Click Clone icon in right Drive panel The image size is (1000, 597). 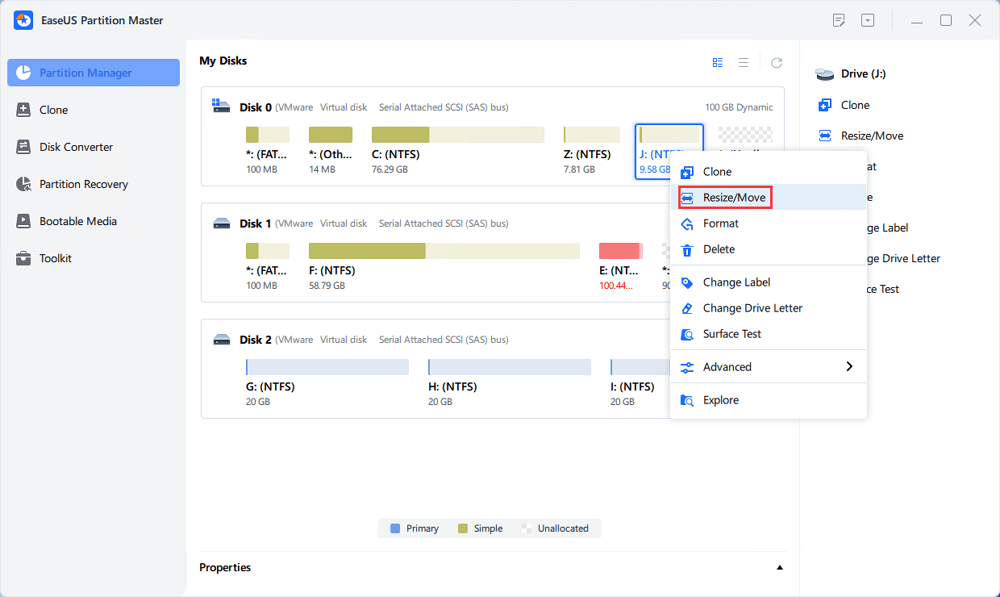coord(825,105)
